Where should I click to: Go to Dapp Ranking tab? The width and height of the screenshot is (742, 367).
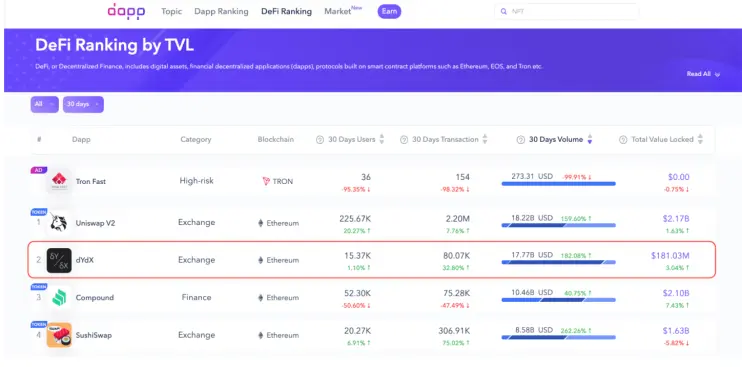221,11
